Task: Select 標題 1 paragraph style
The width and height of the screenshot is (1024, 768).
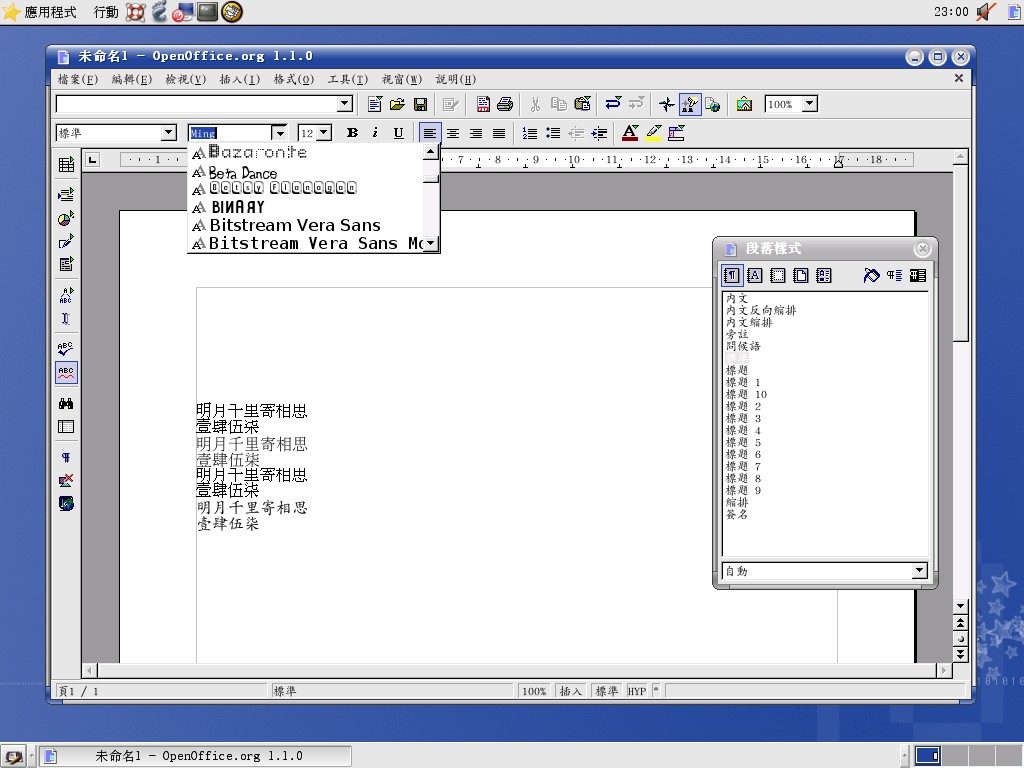Action: tap(743, 383)
